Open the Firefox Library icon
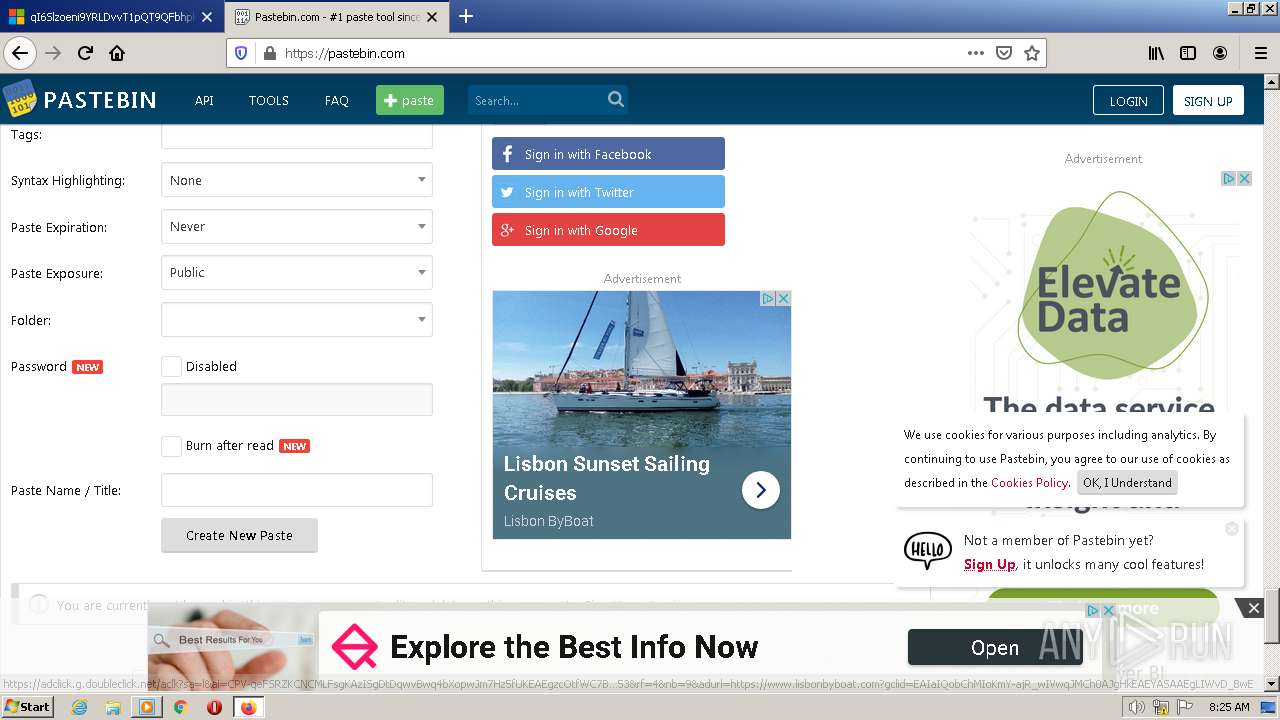 click(x=1156, y=53)
